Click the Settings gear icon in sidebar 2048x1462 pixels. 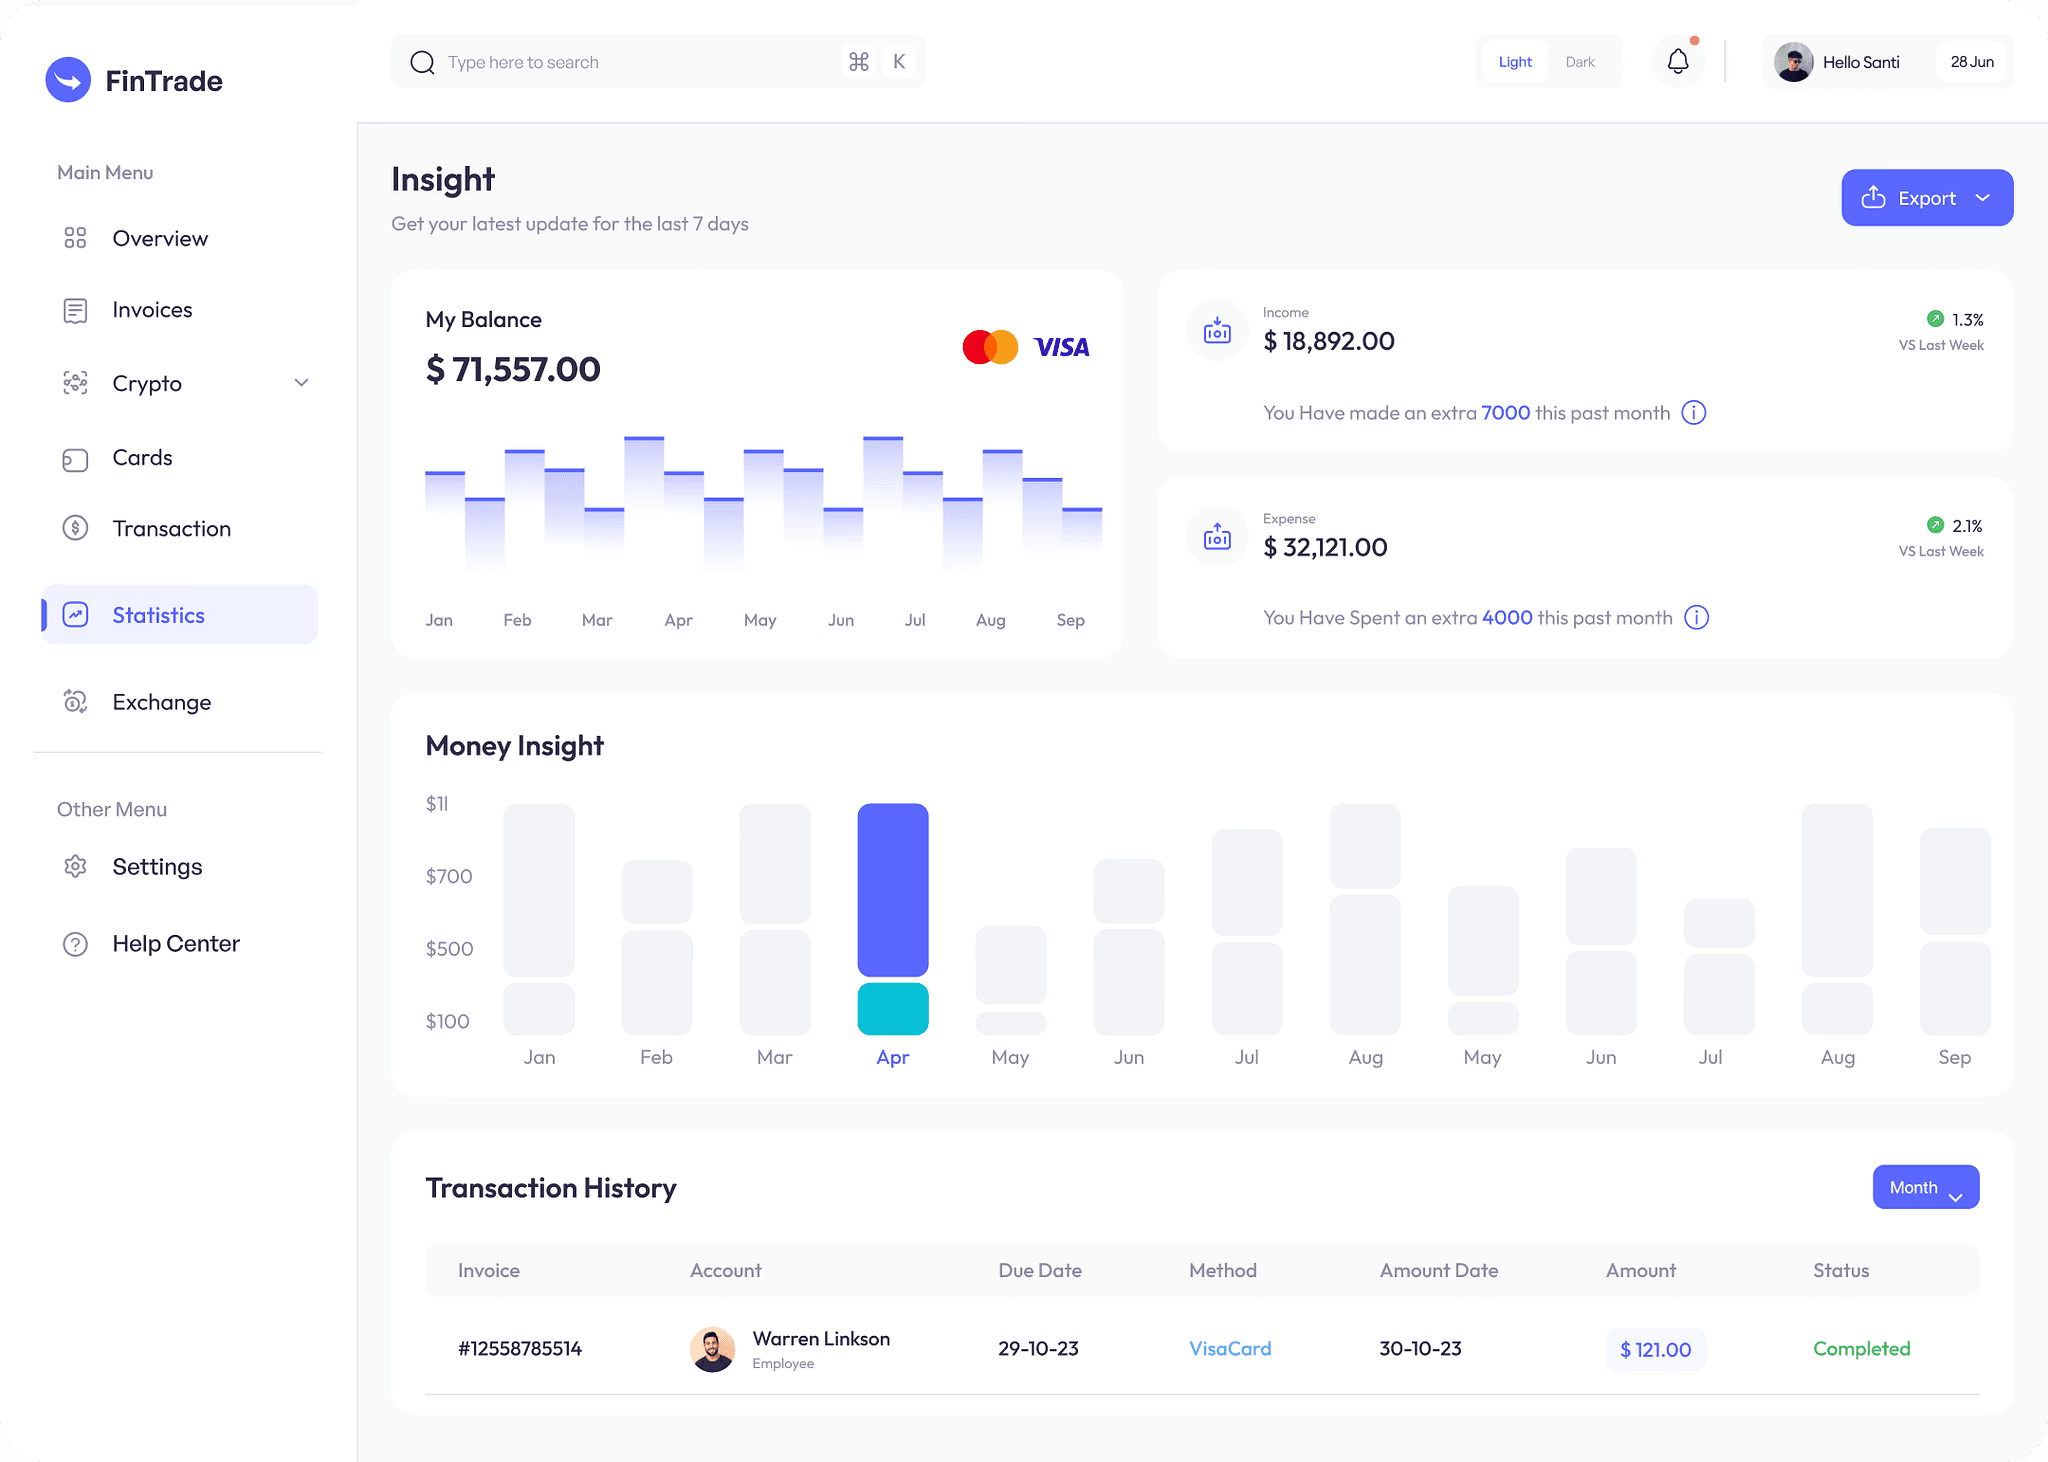(x=75, y=866)
